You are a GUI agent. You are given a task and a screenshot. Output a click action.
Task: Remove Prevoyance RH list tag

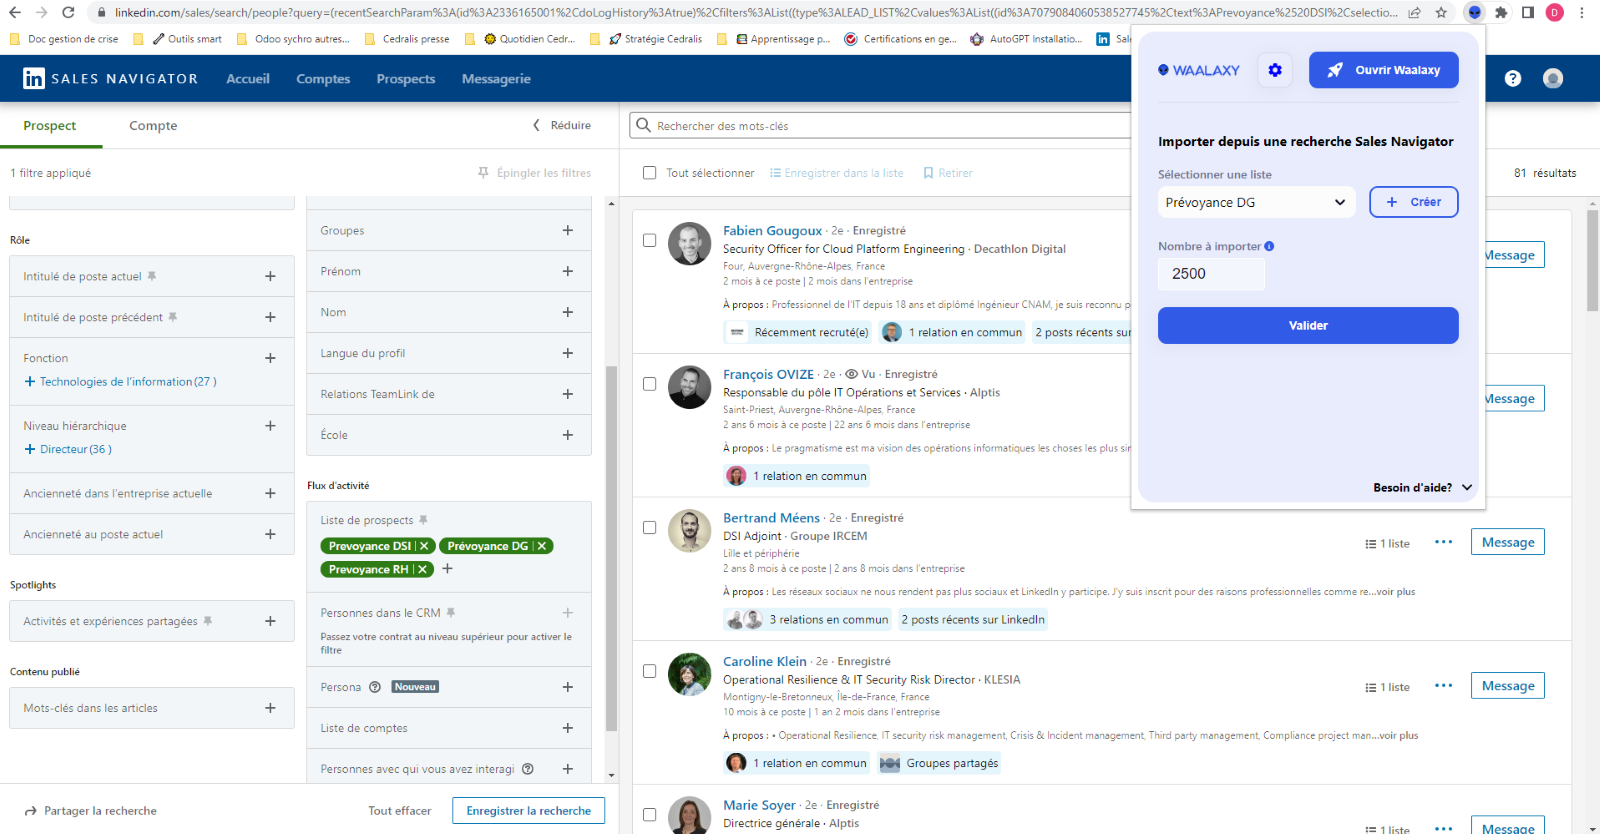pyautogui.click(x=422, y=569)
